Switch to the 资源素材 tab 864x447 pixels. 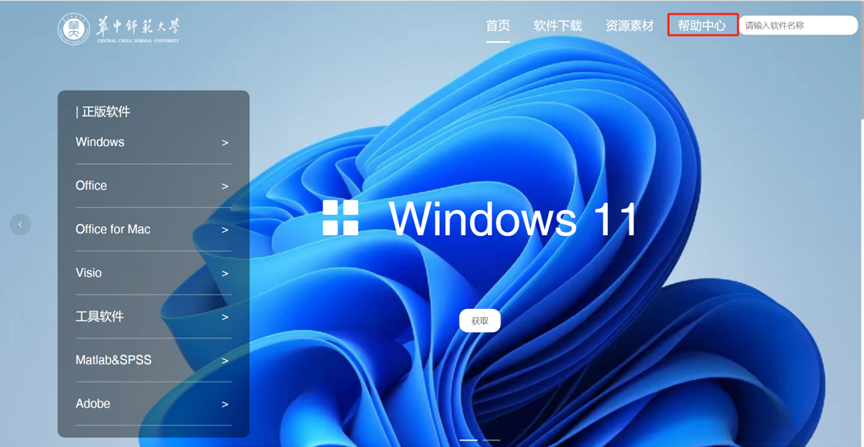tap(629, 26)
